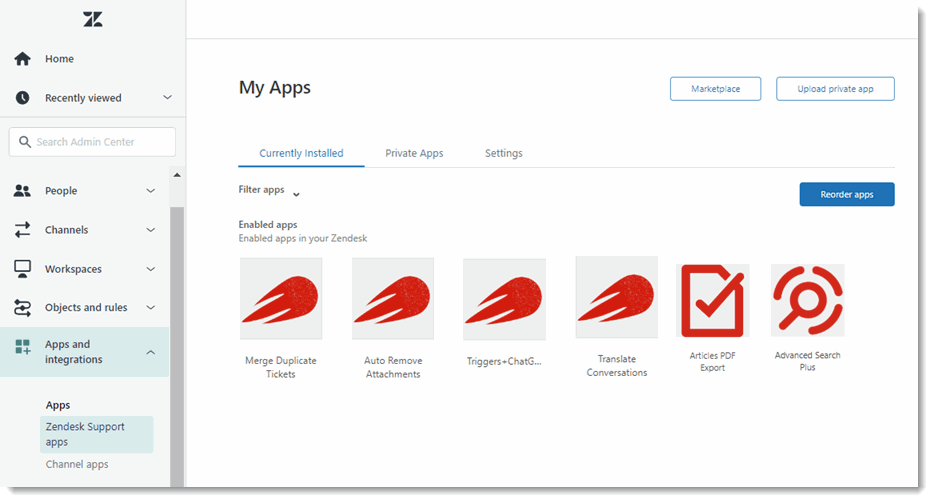This screenshot has height=498, width=933.
Task: Click the search magnifier icon
Action: (x=24, y=142)
